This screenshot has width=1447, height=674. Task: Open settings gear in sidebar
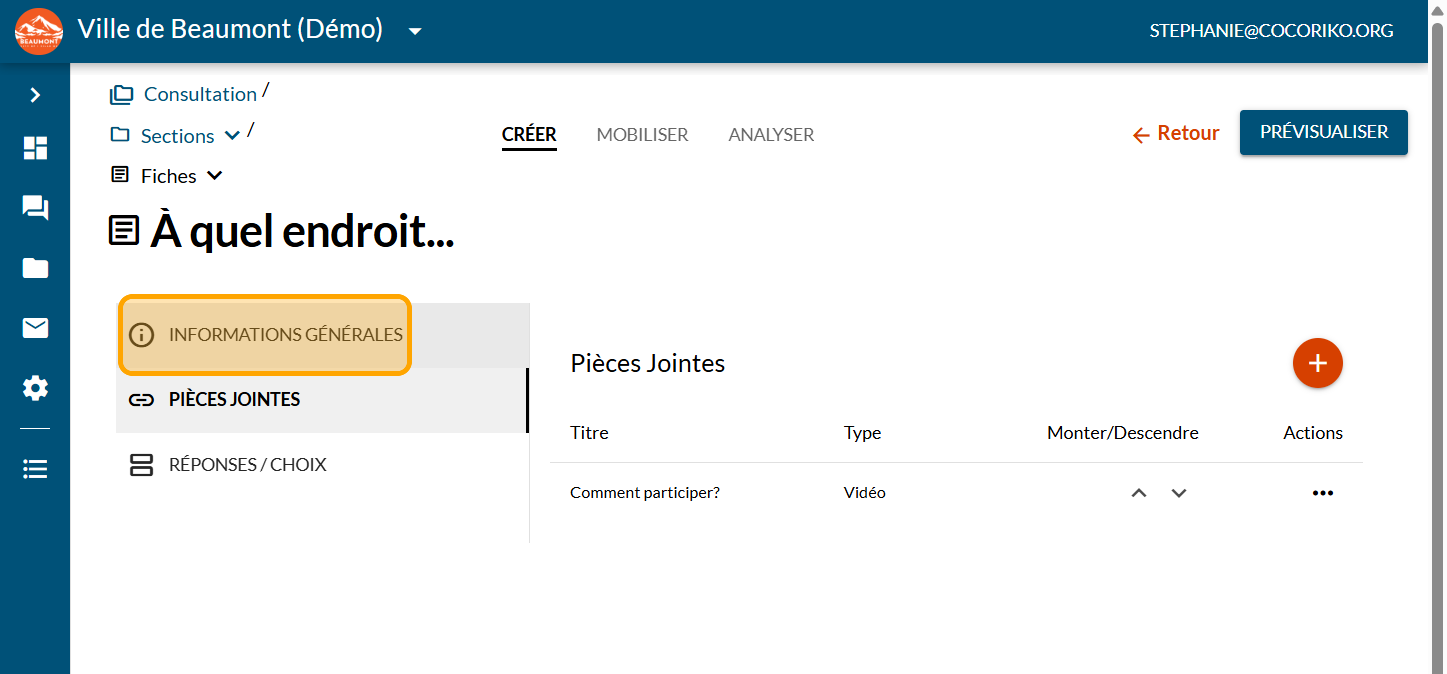click(x=35, y=388)
